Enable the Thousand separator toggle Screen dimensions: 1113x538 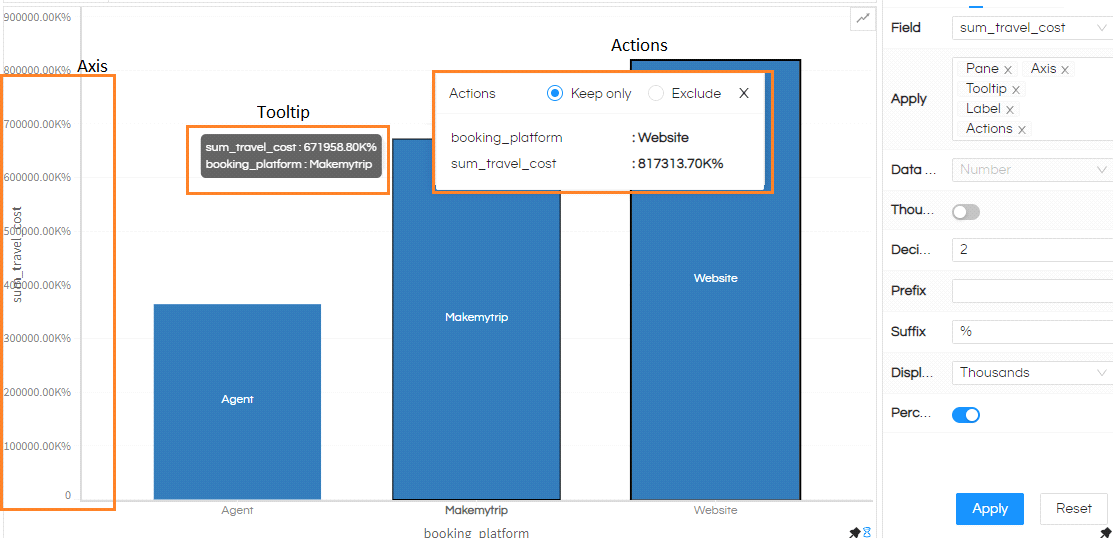[965, 212]
